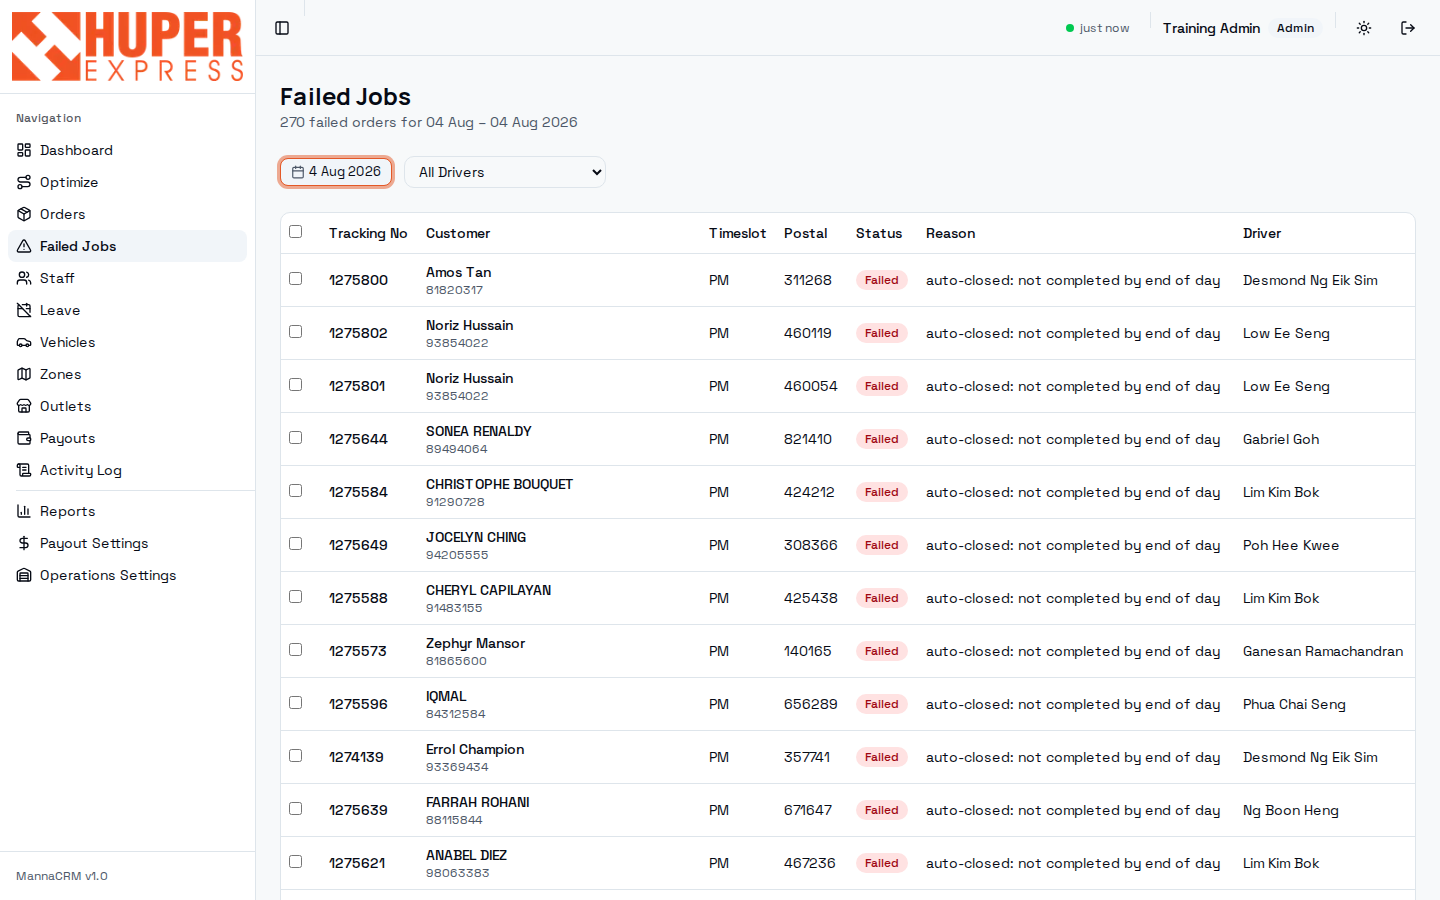Select row checkbox for order 1275584
The image size is (1440, 900).
pos(295,491)
